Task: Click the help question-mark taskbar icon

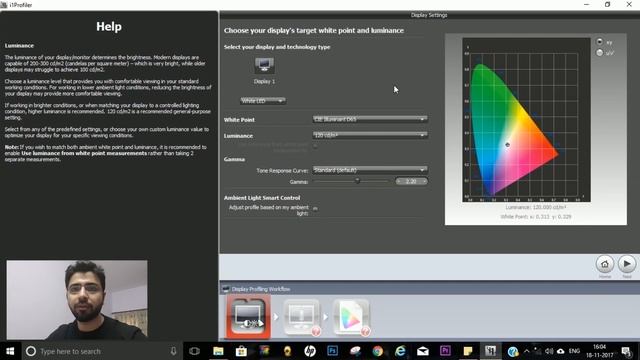Action: [x=513, y=351]
